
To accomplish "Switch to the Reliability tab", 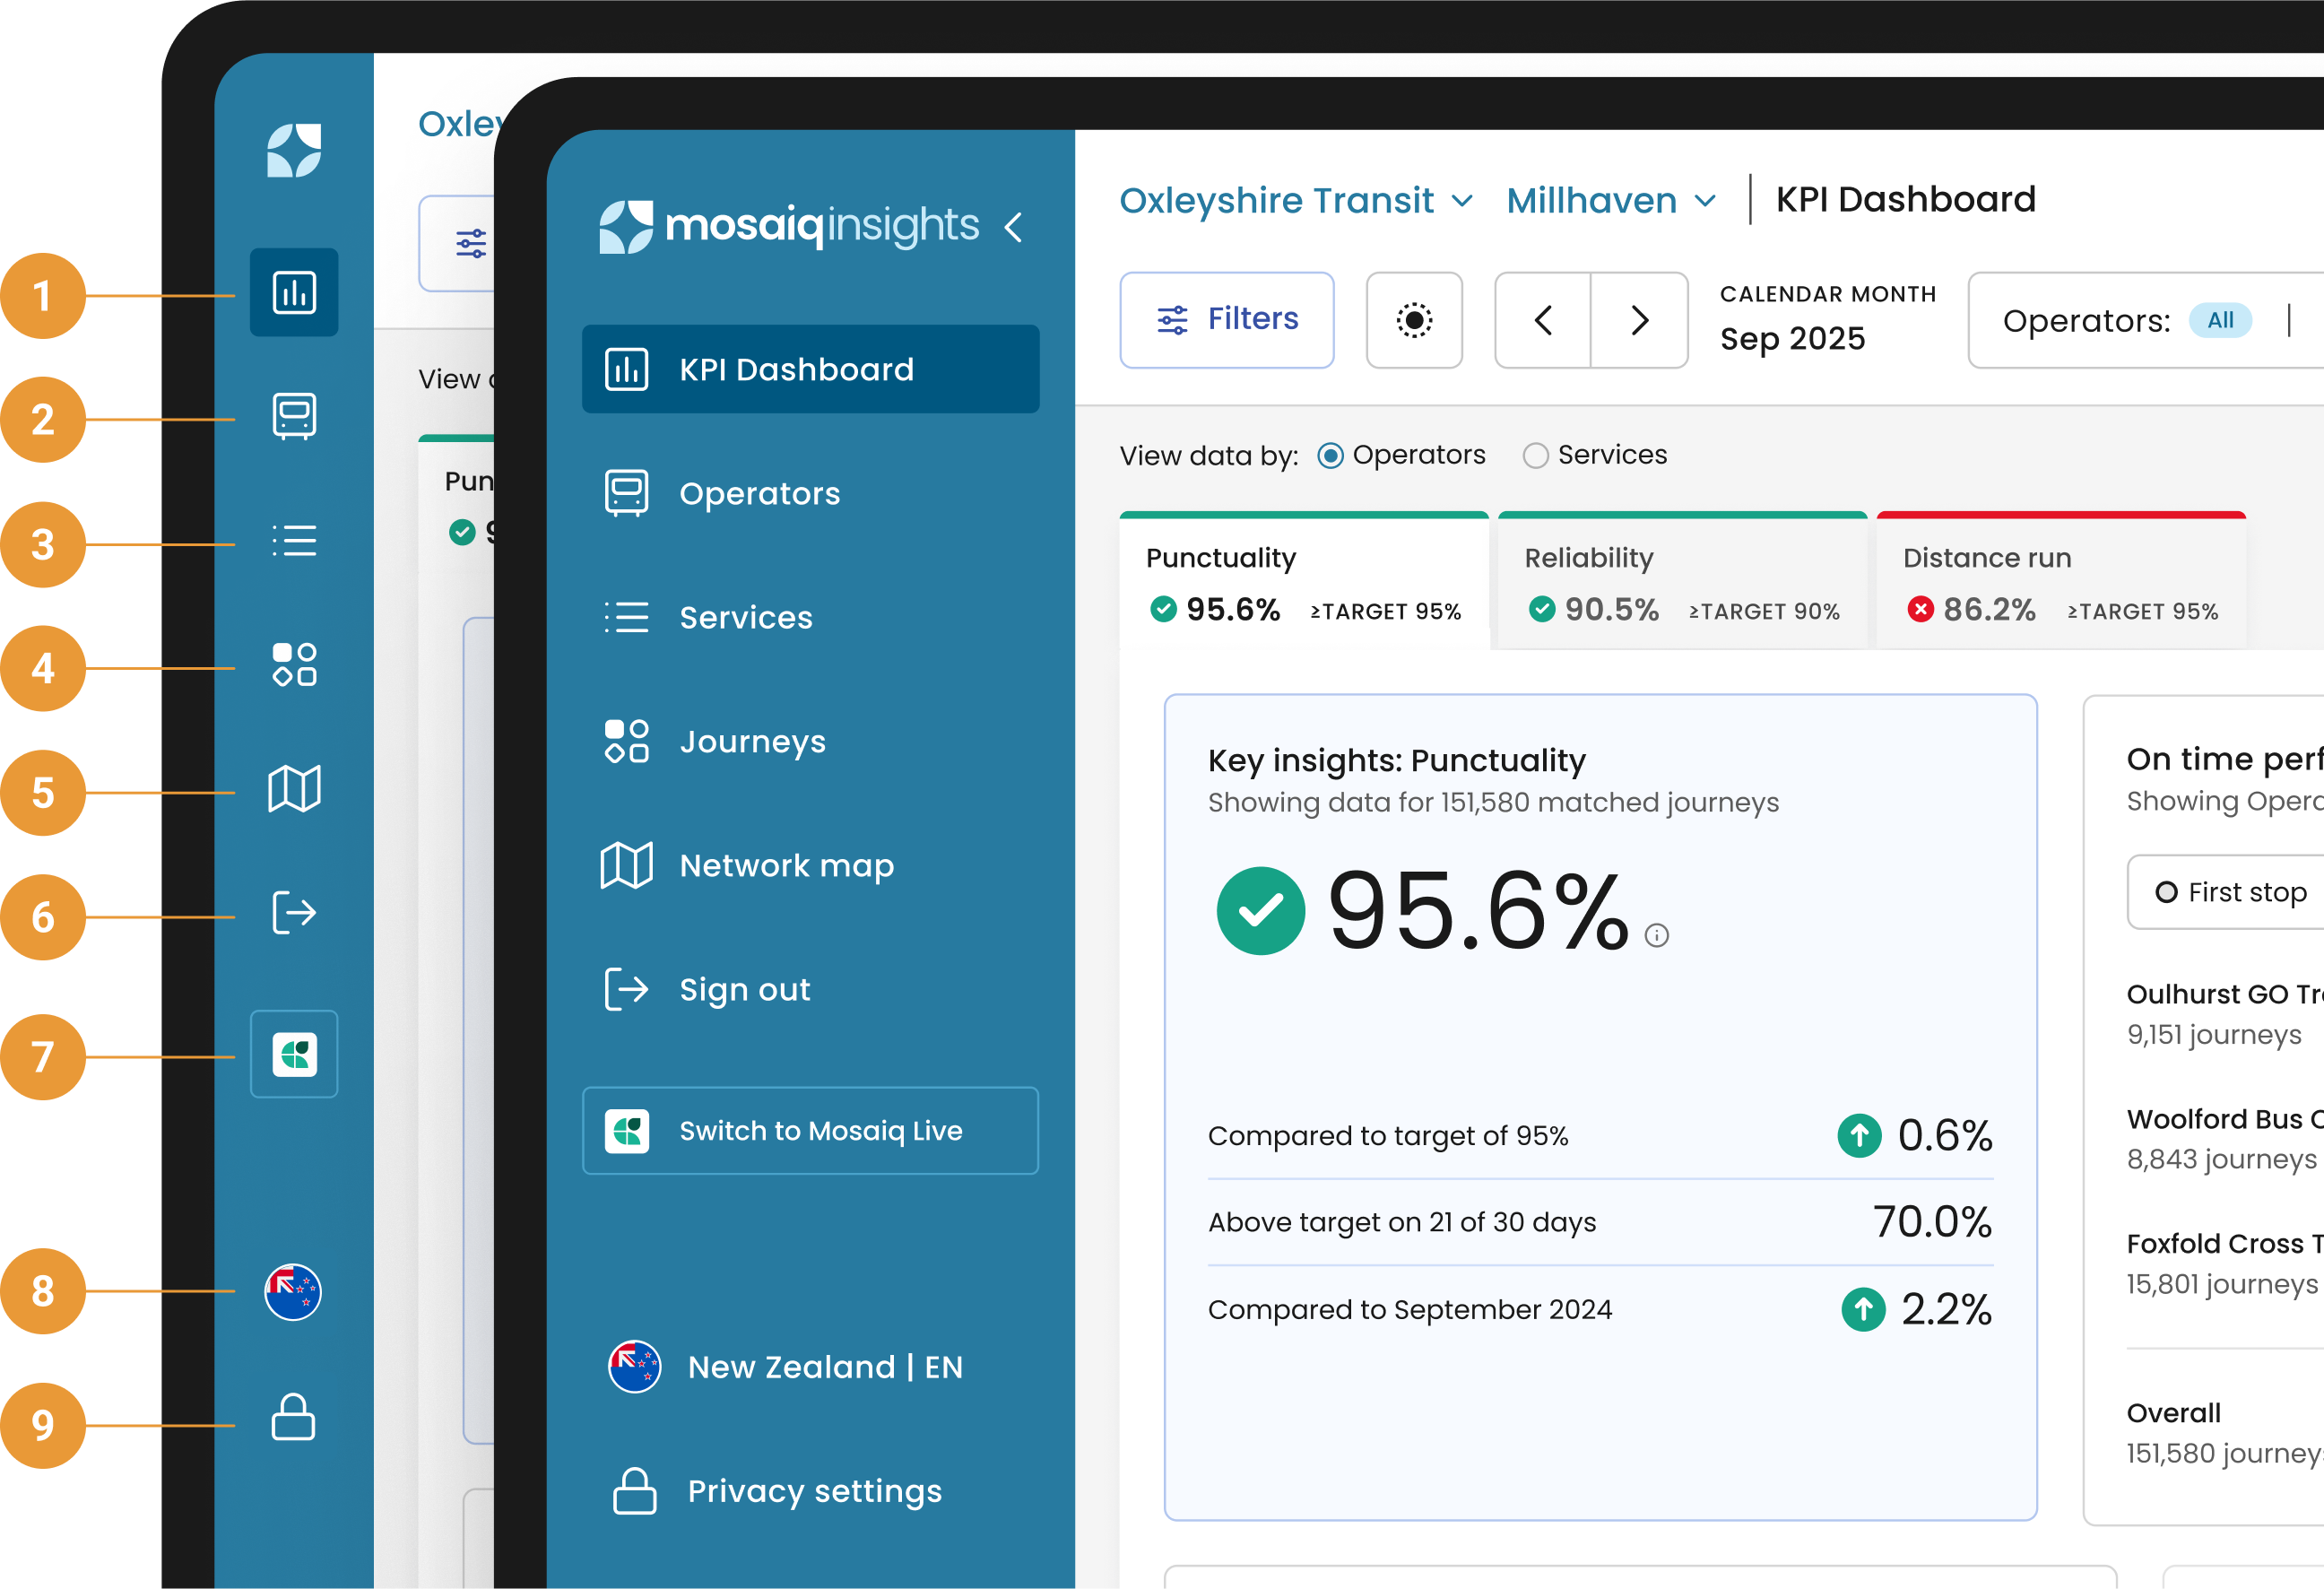I will point(1682,581).
